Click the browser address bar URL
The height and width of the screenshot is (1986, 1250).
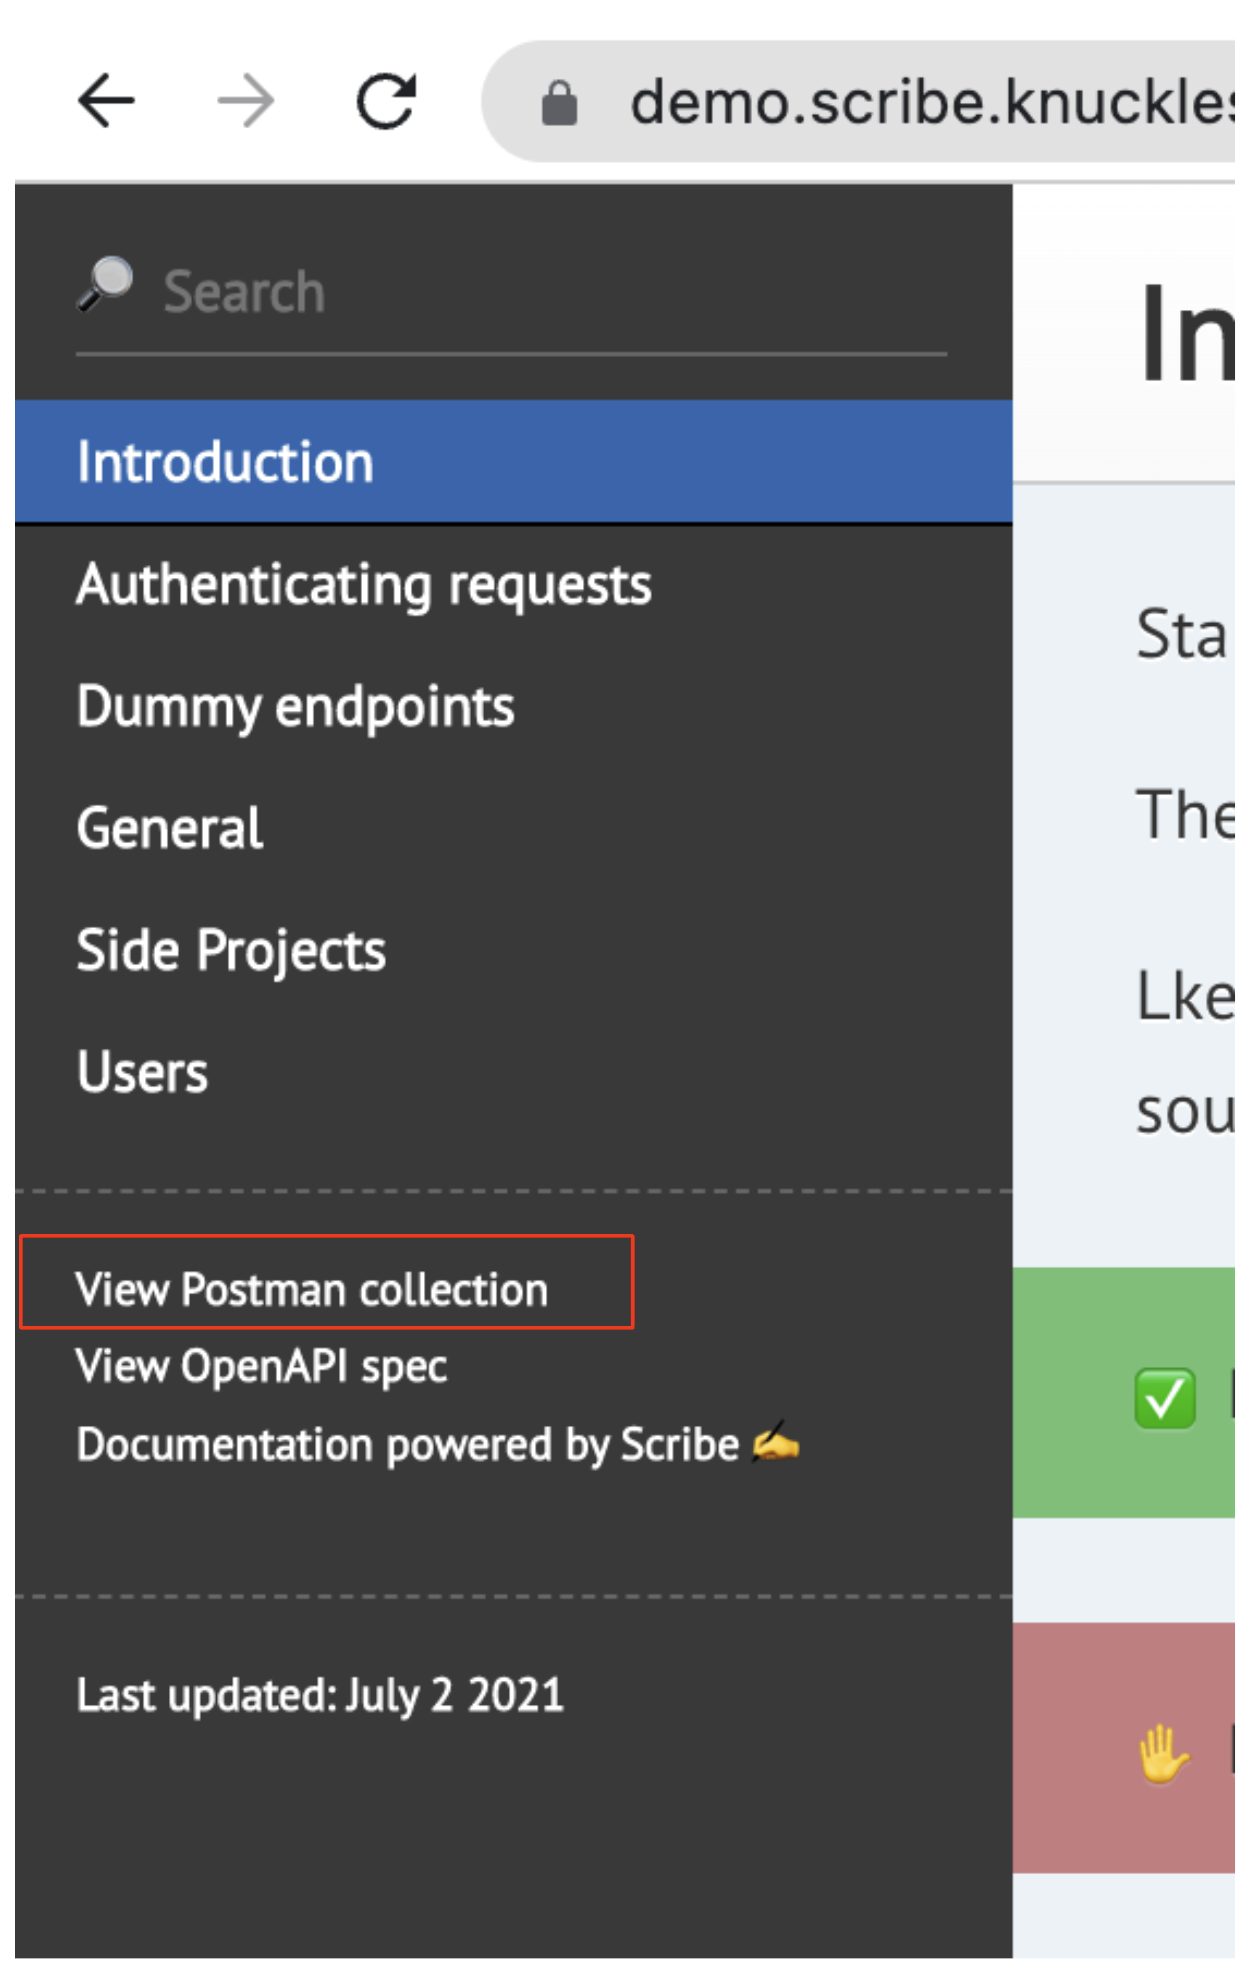[930, 103]
